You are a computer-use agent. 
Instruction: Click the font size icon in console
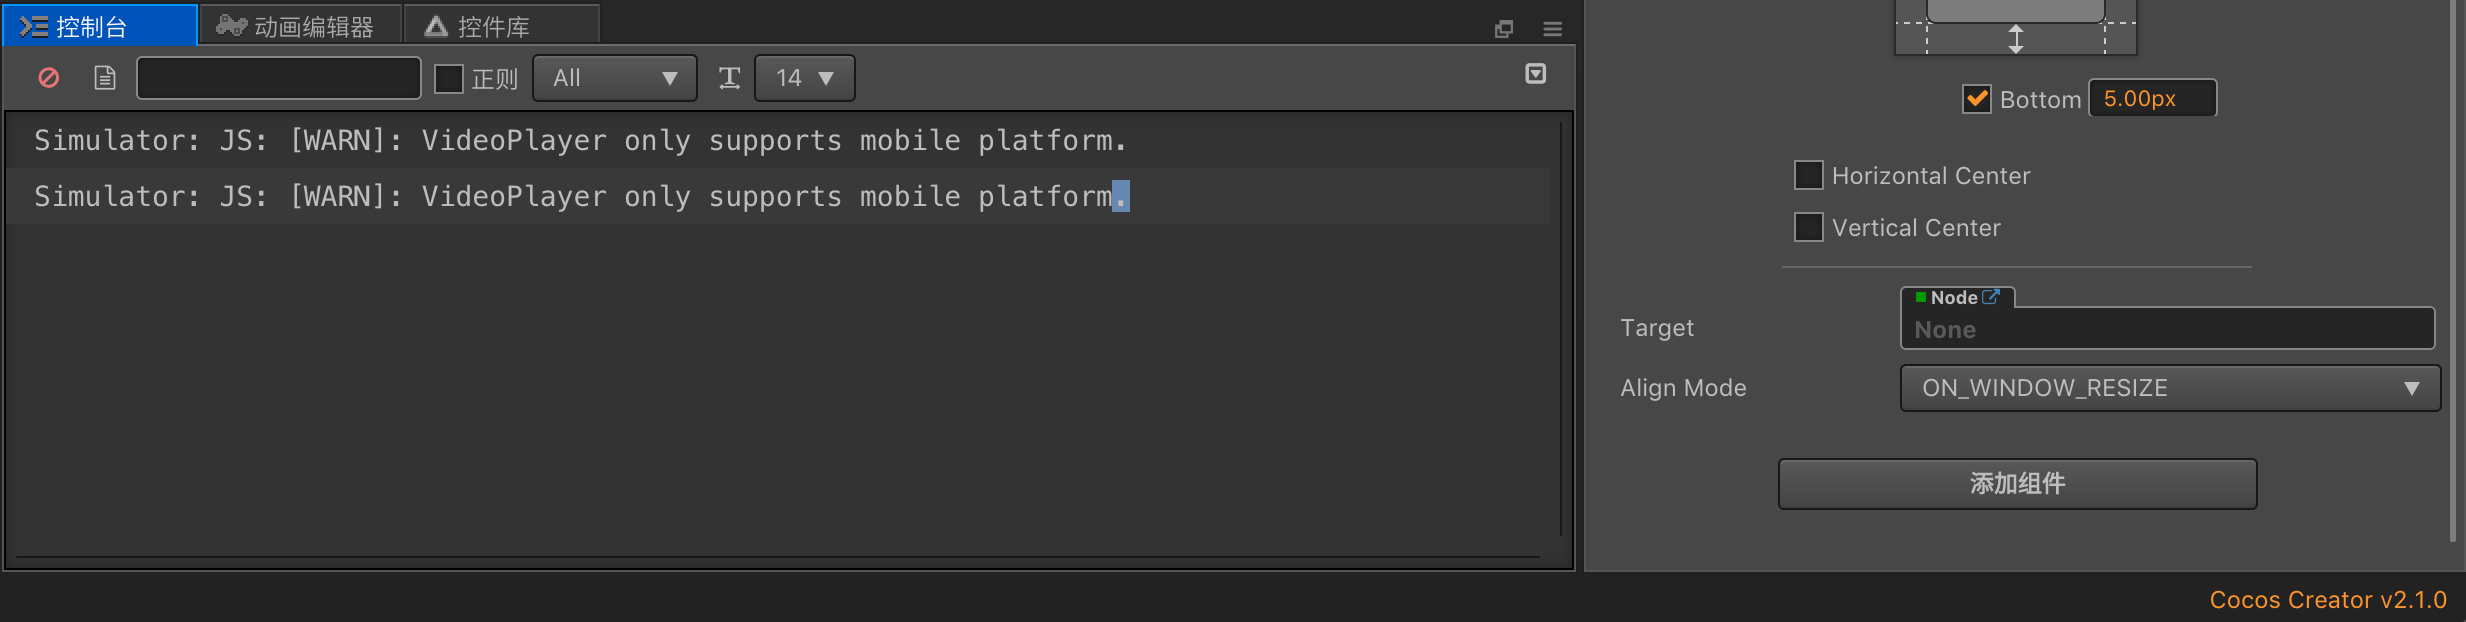tap(729, 78)
